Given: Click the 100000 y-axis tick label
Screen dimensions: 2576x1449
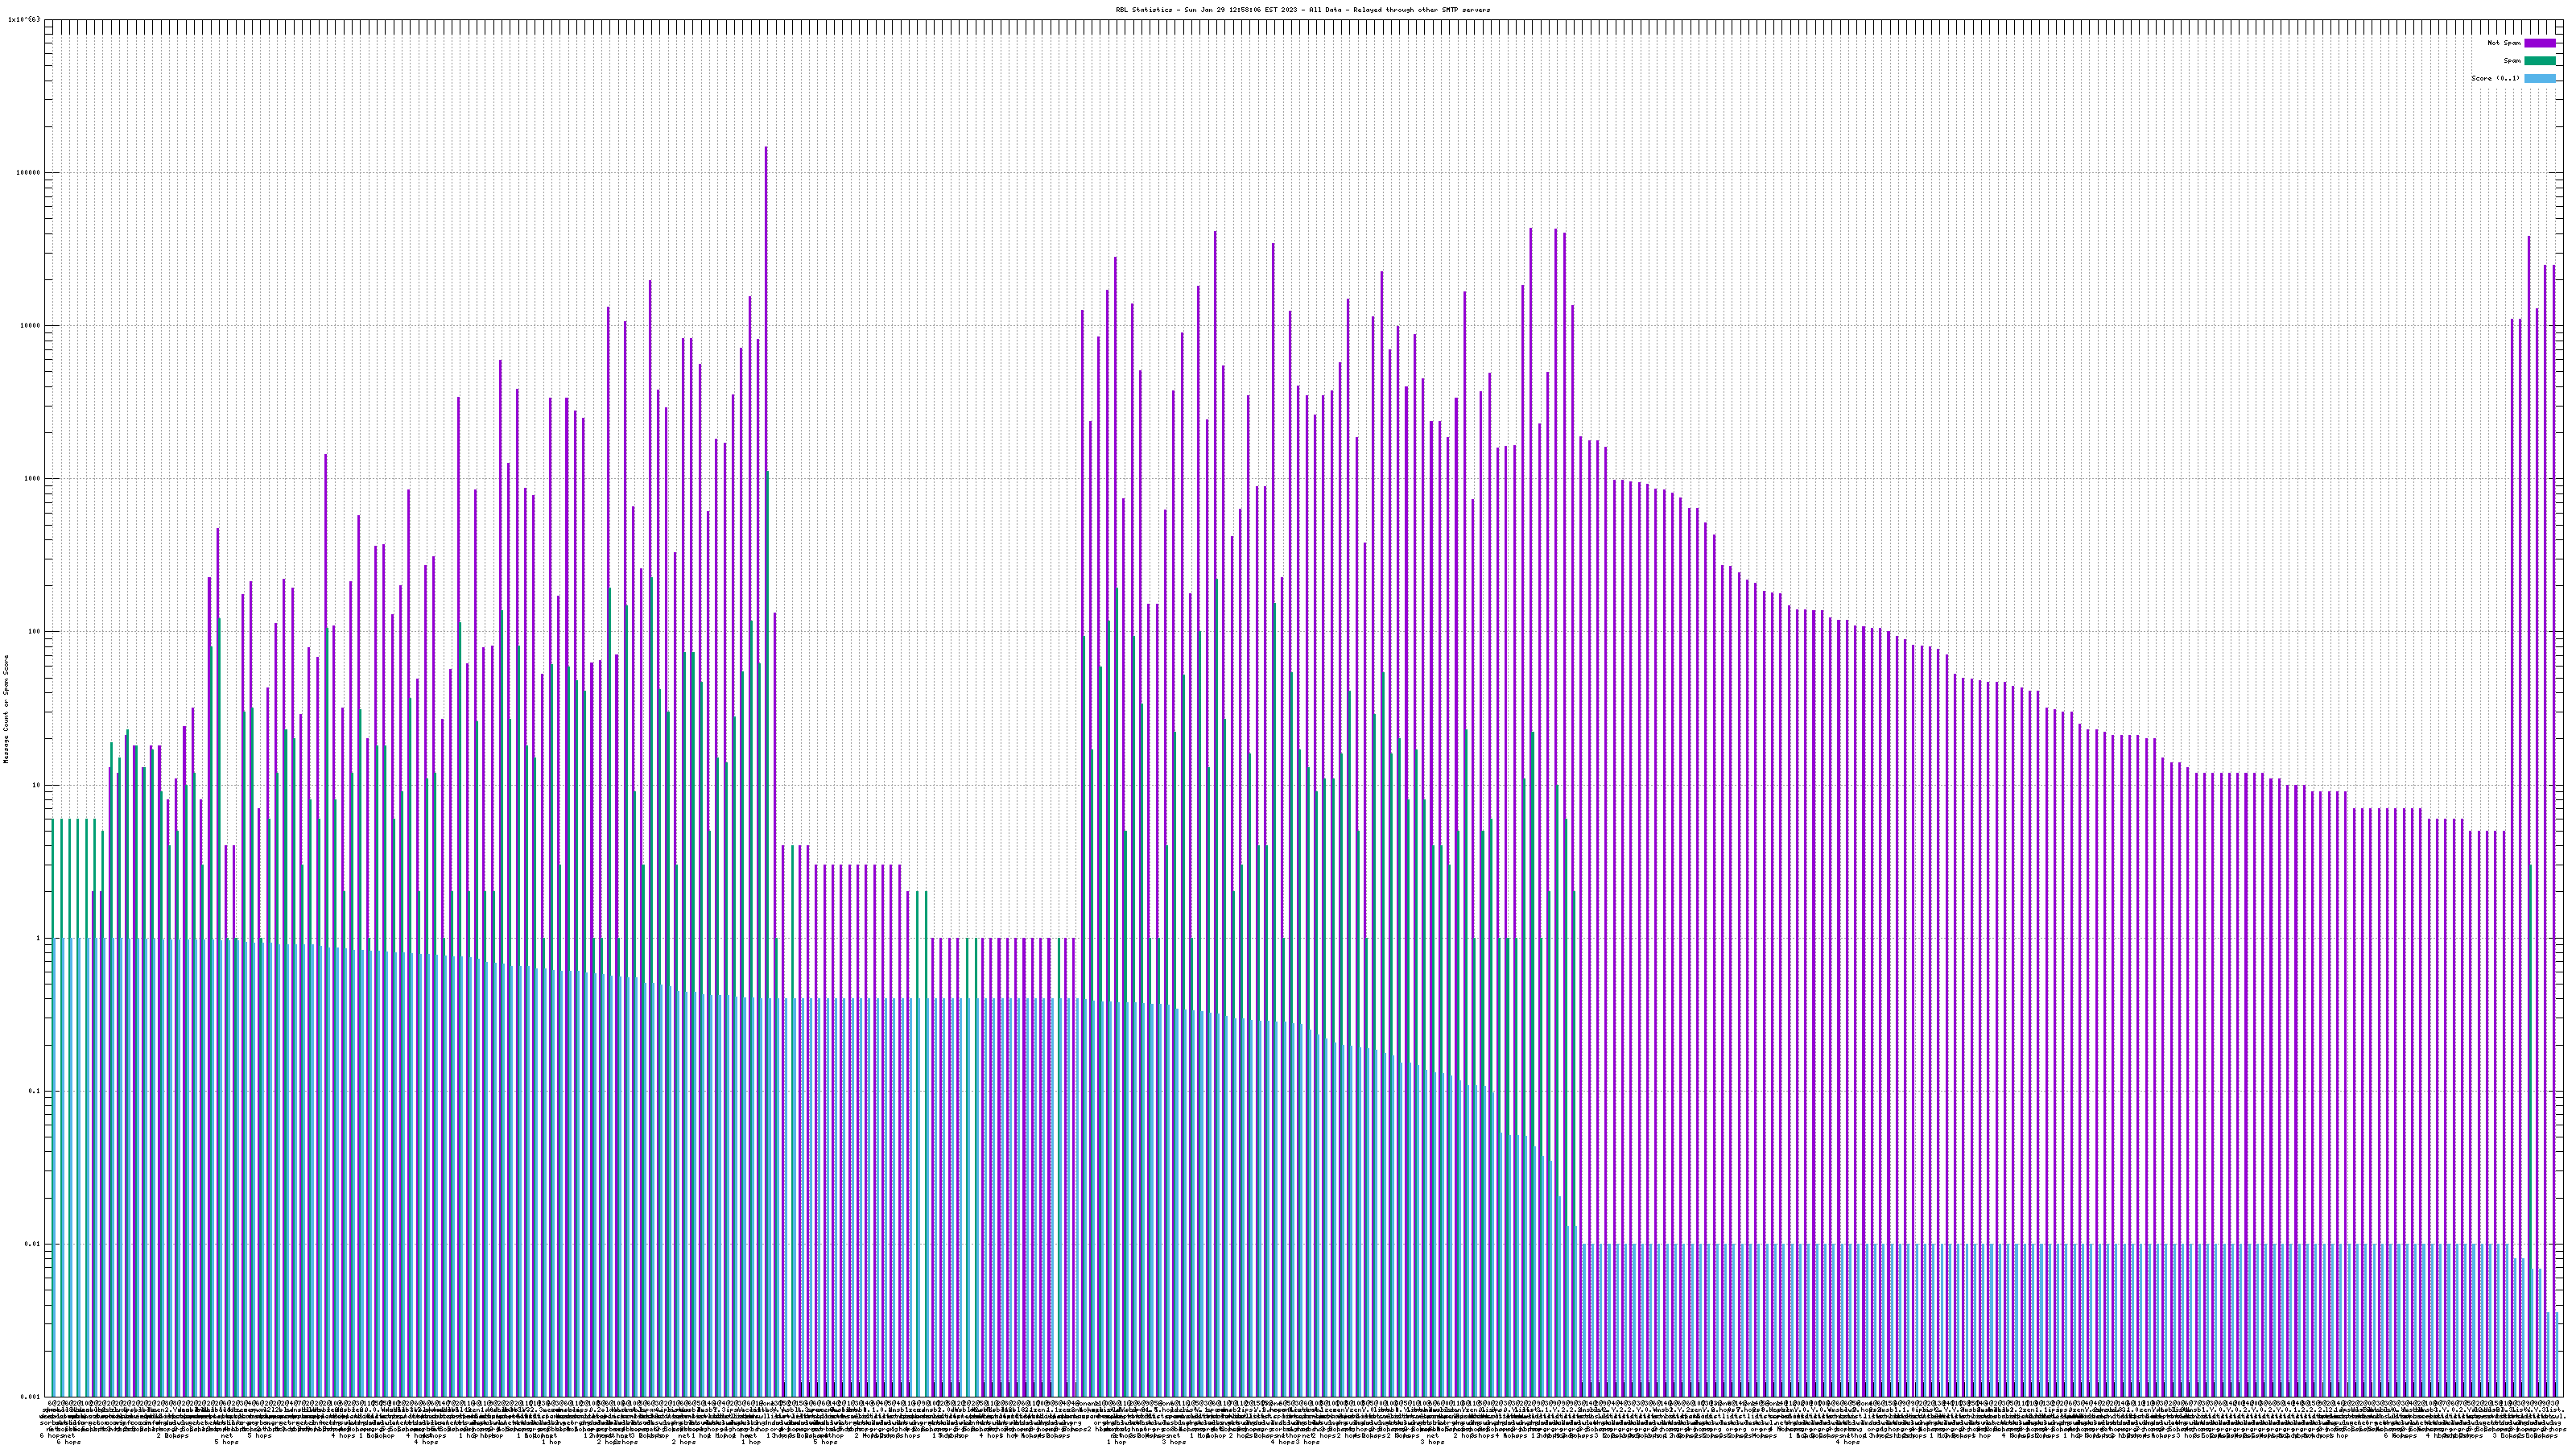Looking at the screenshot, I should [x=30, y=172].
